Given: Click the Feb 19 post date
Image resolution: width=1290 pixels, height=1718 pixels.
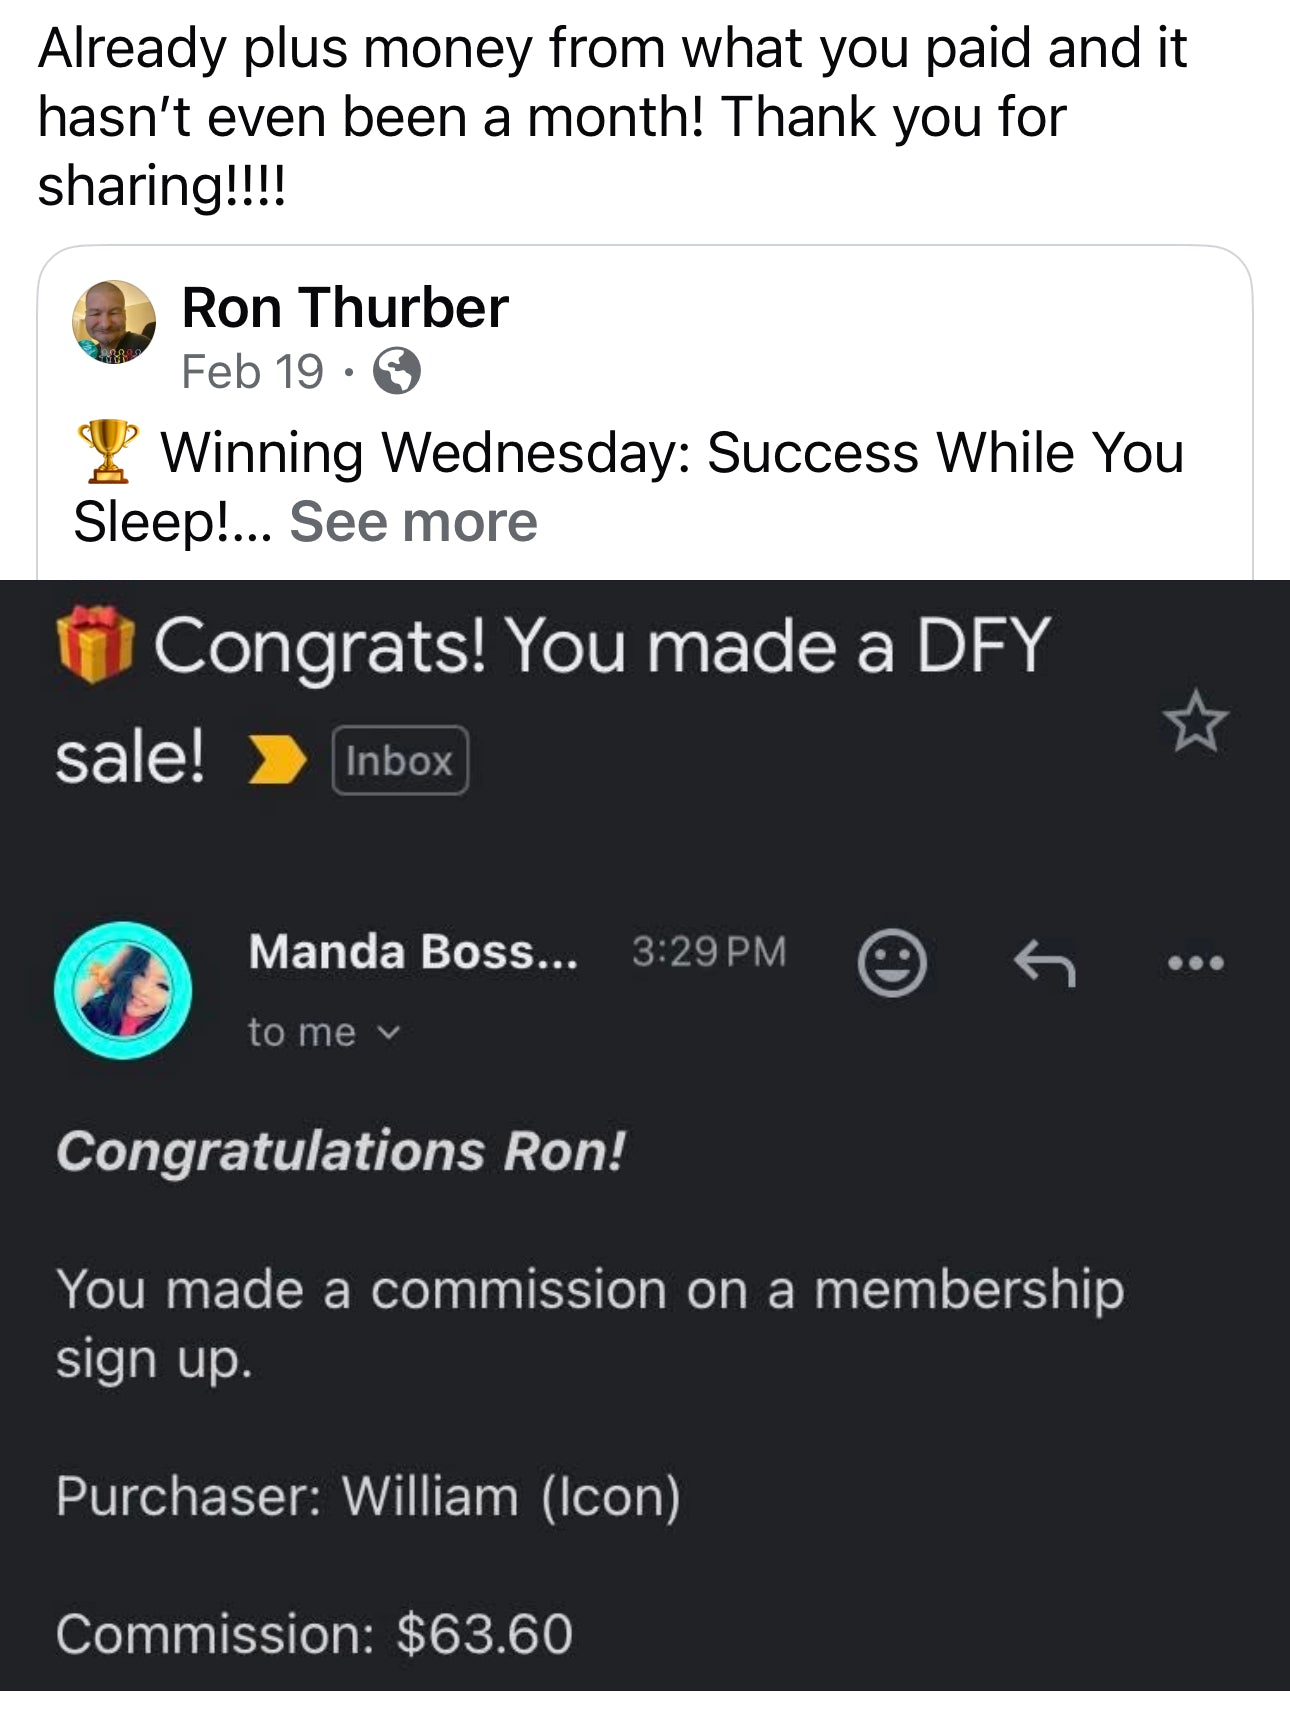Looking at the screenshot, I should tap(252, 372).
